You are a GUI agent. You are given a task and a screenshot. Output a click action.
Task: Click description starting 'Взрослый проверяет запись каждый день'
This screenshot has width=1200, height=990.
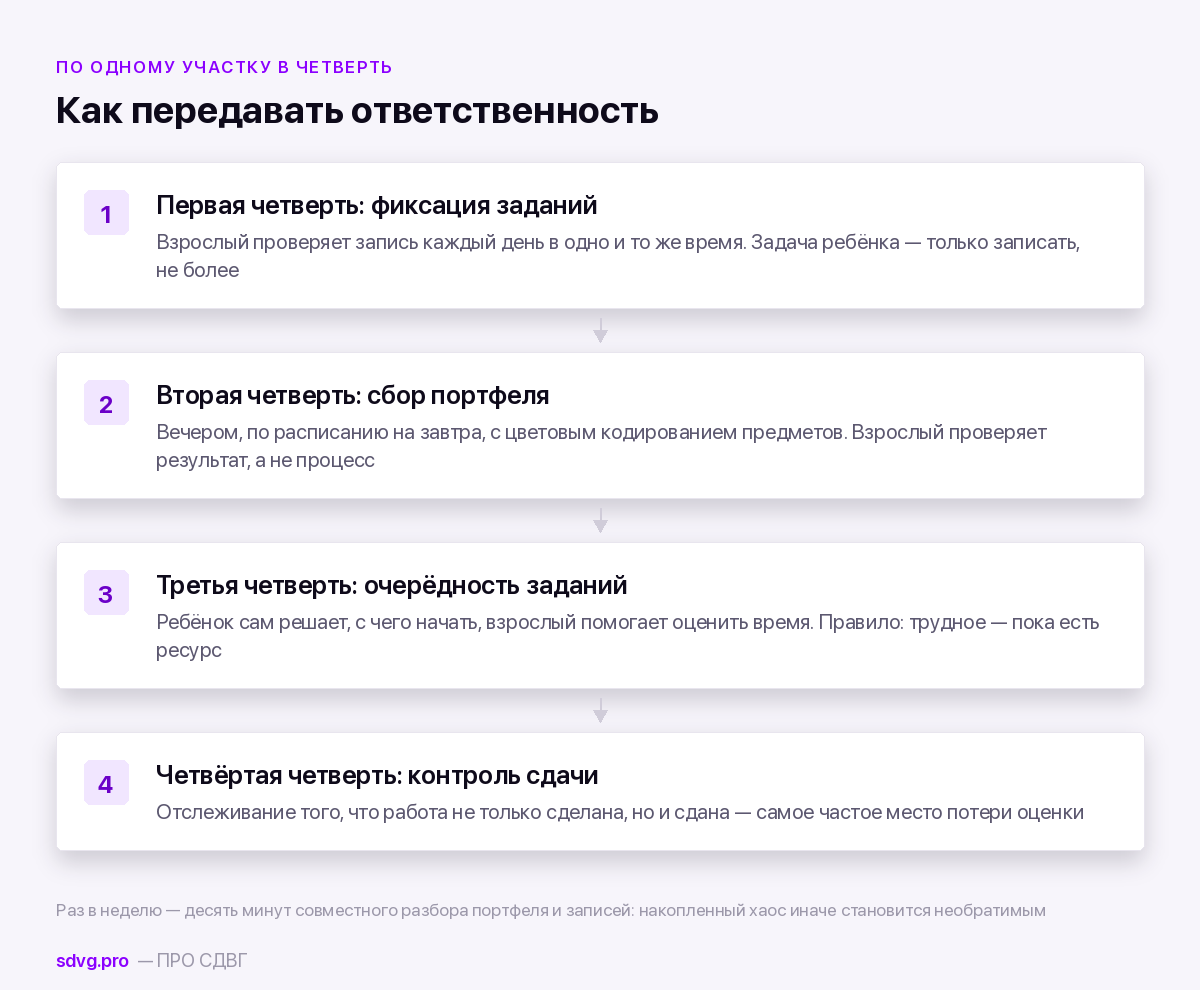tap(618, 256)
